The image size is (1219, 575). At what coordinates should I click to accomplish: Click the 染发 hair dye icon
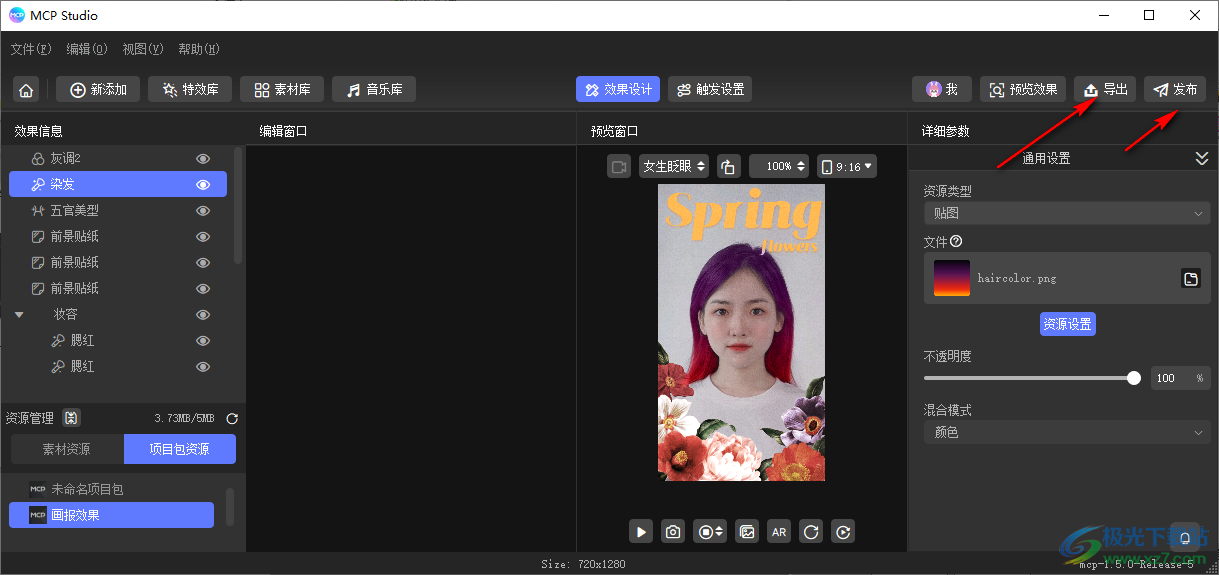[x=38, y=185]
